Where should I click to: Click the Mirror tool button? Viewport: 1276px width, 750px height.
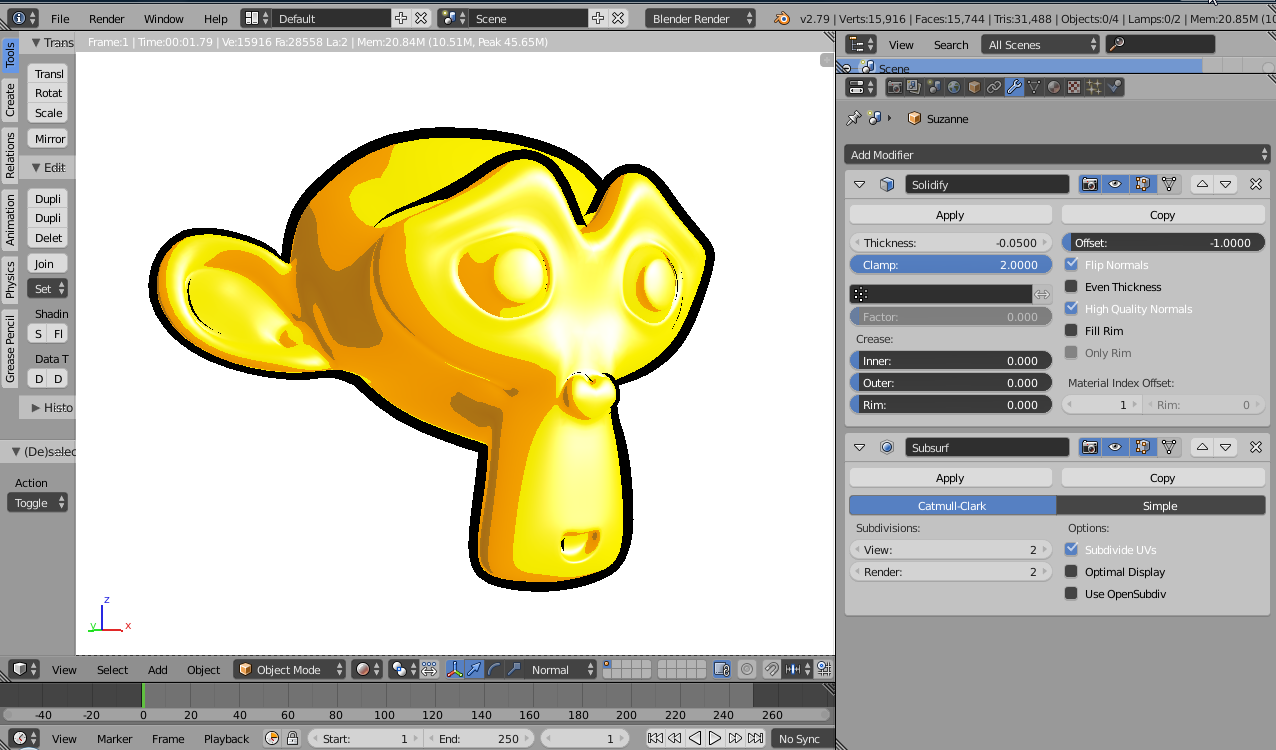point(48,138)
